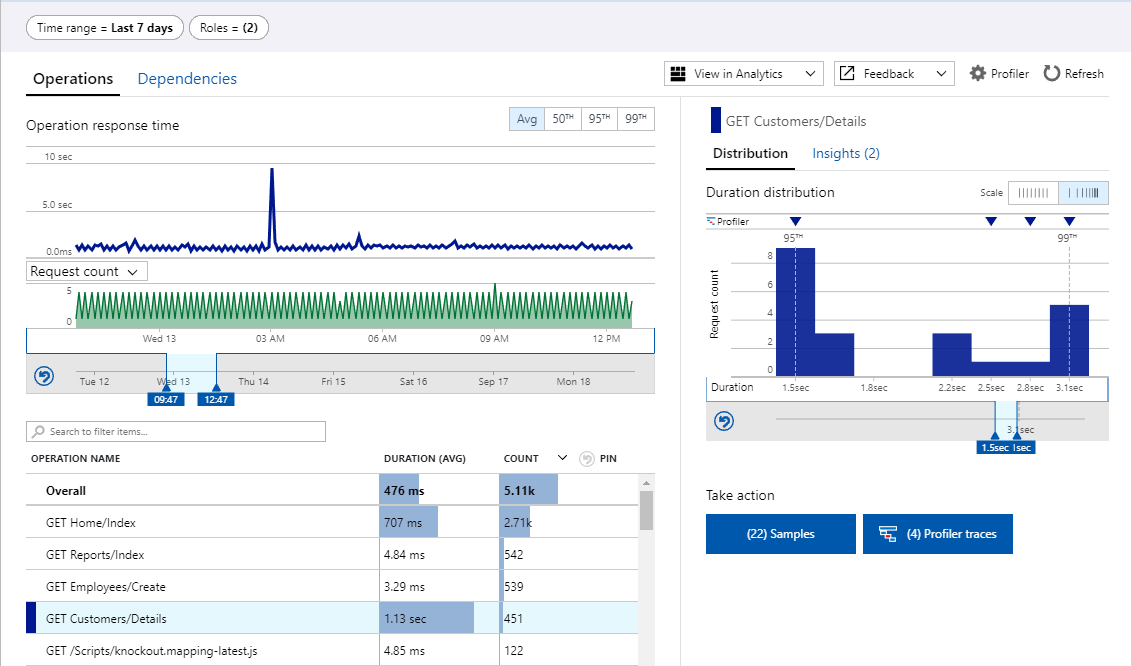1131x666 pixels.
Task: Click the Profiler label icon in the distribution chart
Action: pos(711,222)
